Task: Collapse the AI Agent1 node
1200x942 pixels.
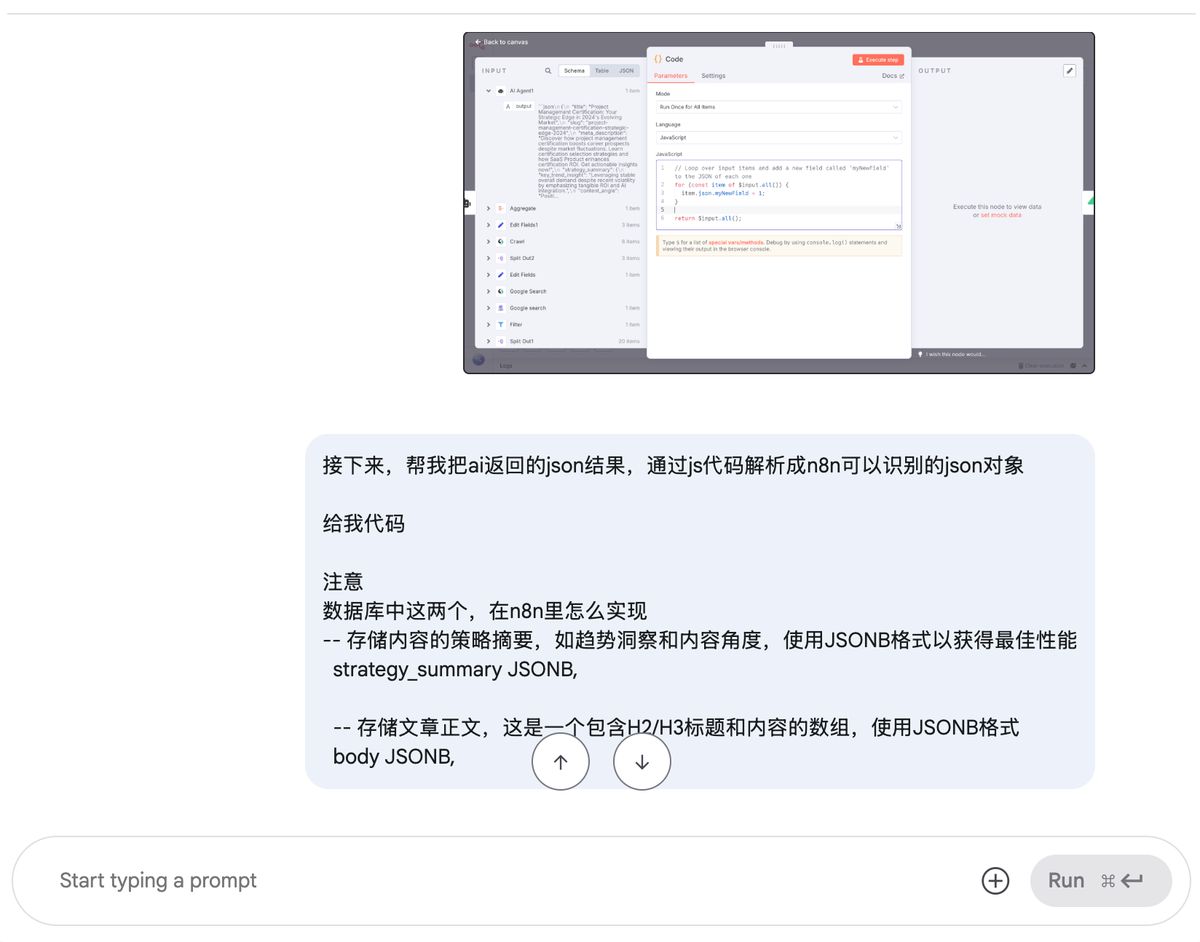Action: tap(488, 90)
